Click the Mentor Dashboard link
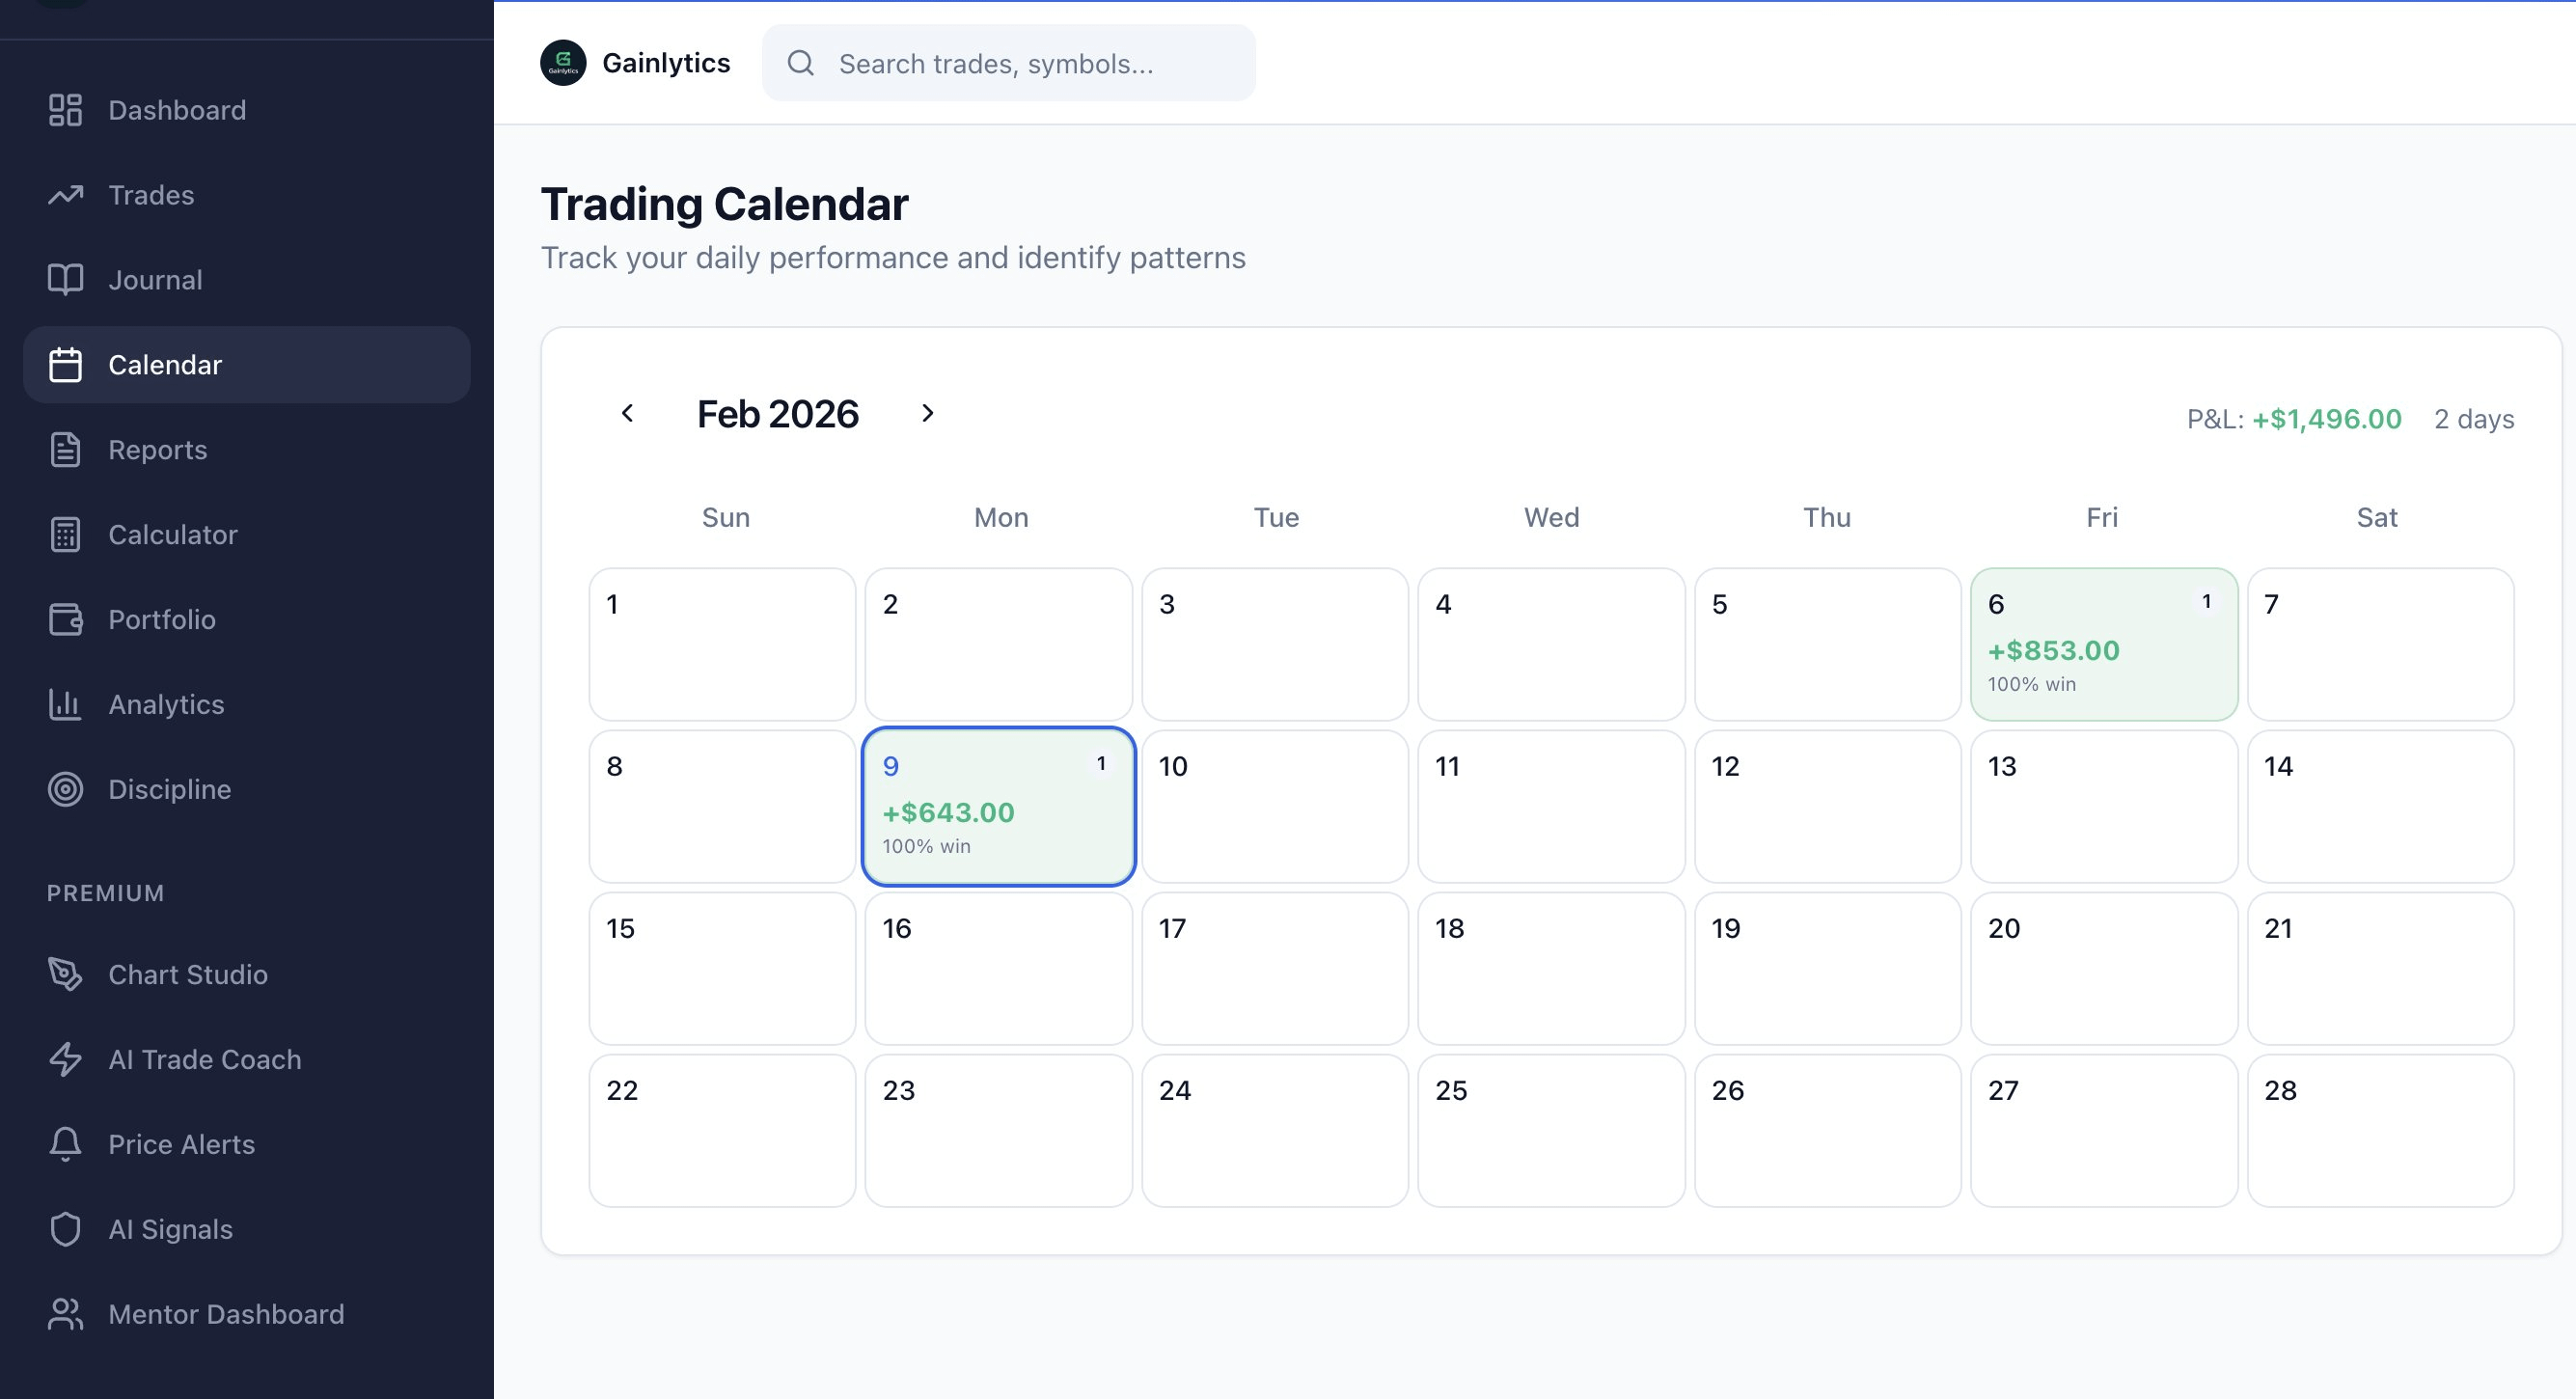2576x1399 pixels. click(x=225, y=1314)
